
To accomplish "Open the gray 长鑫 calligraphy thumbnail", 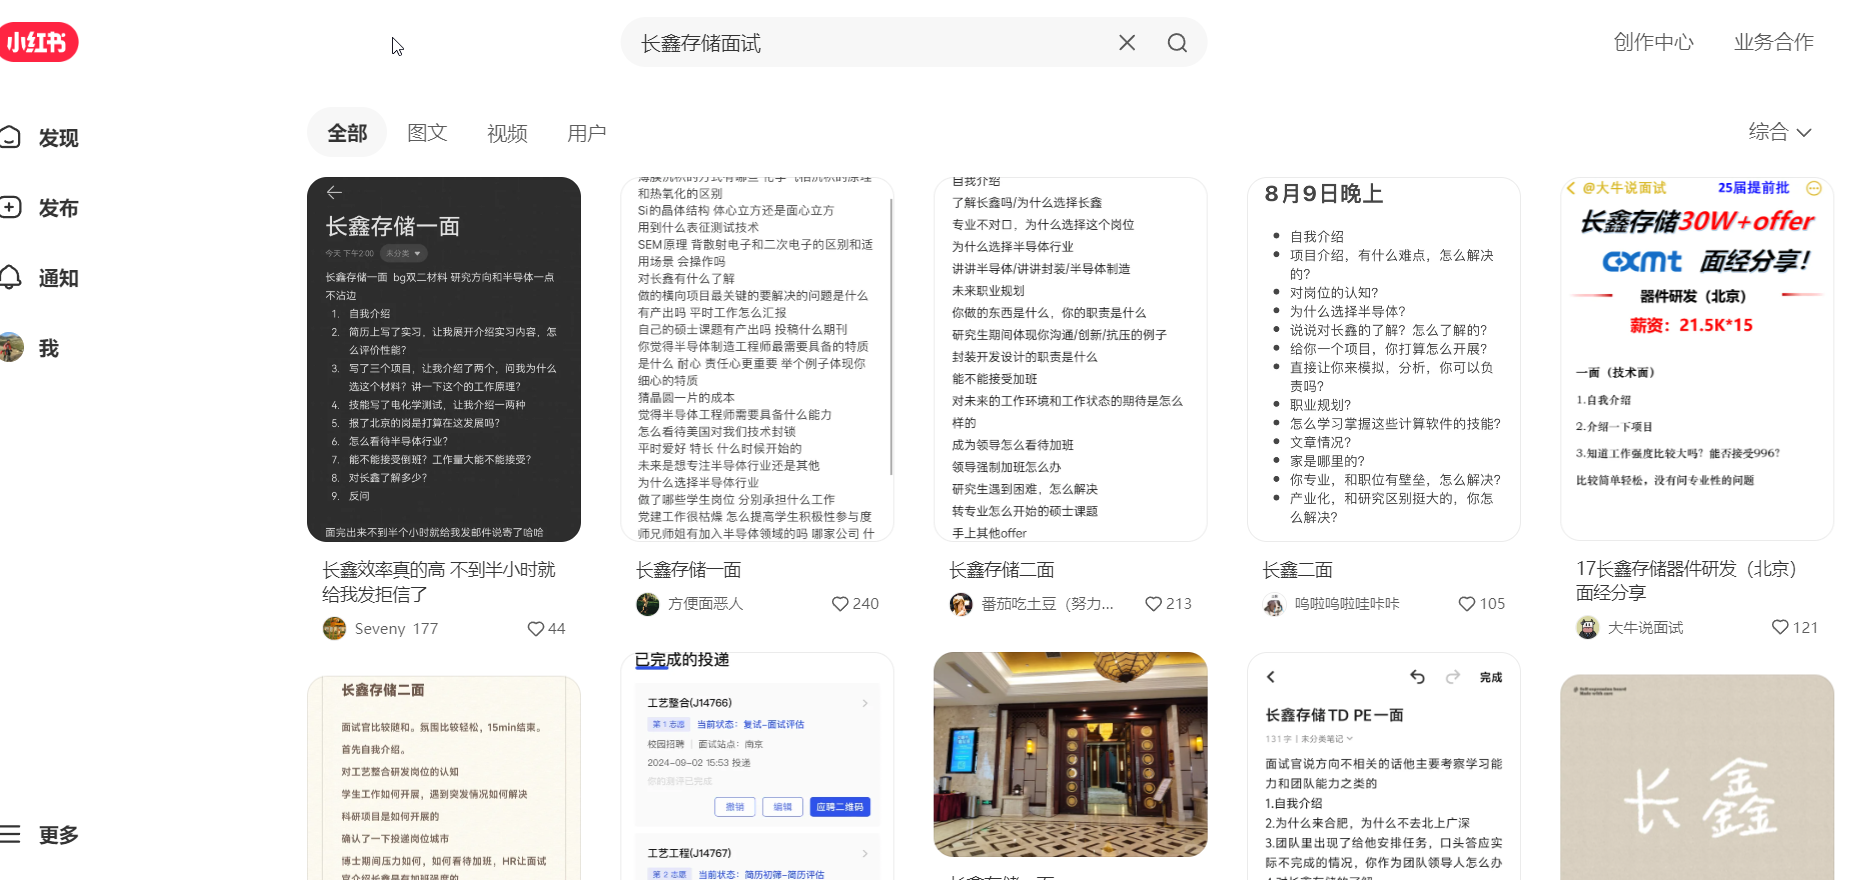I will coord(1696,778).
